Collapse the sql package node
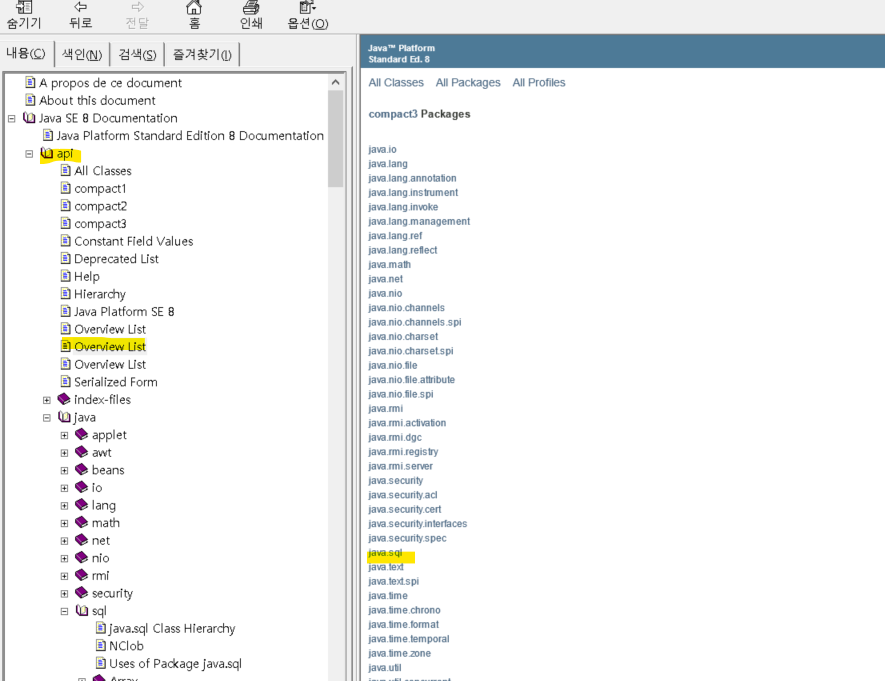 click(x=64, y=611)
